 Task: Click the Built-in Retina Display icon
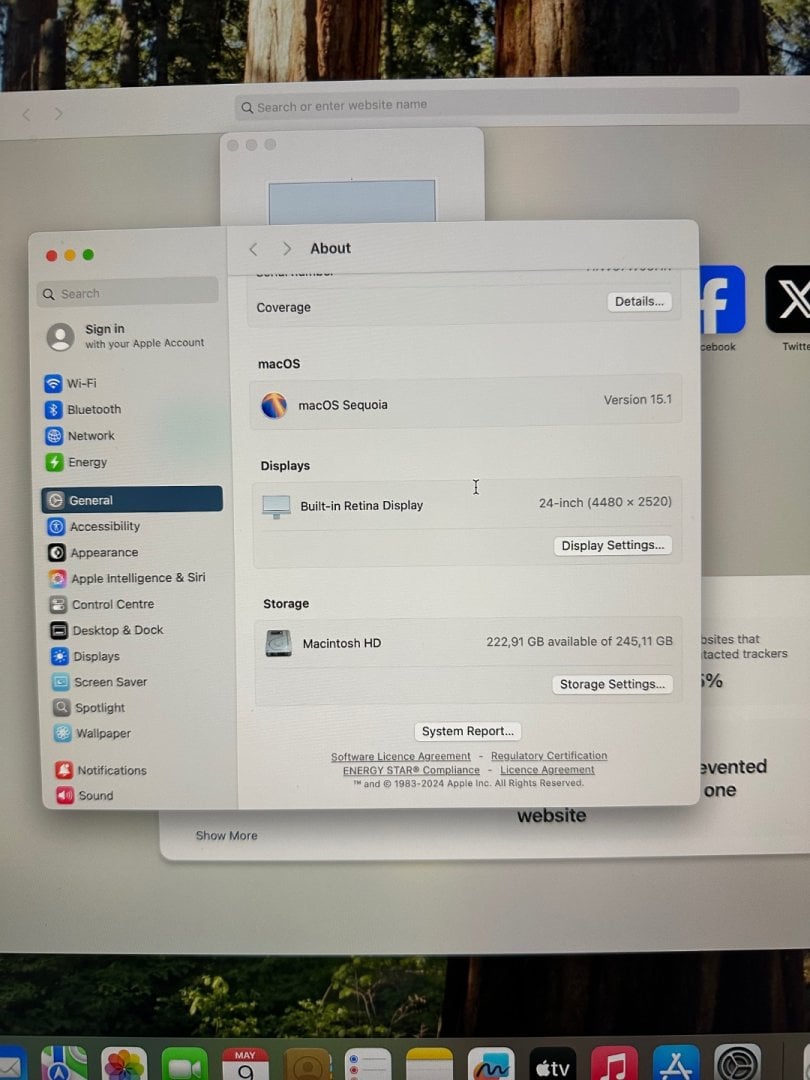pos(276,506)
